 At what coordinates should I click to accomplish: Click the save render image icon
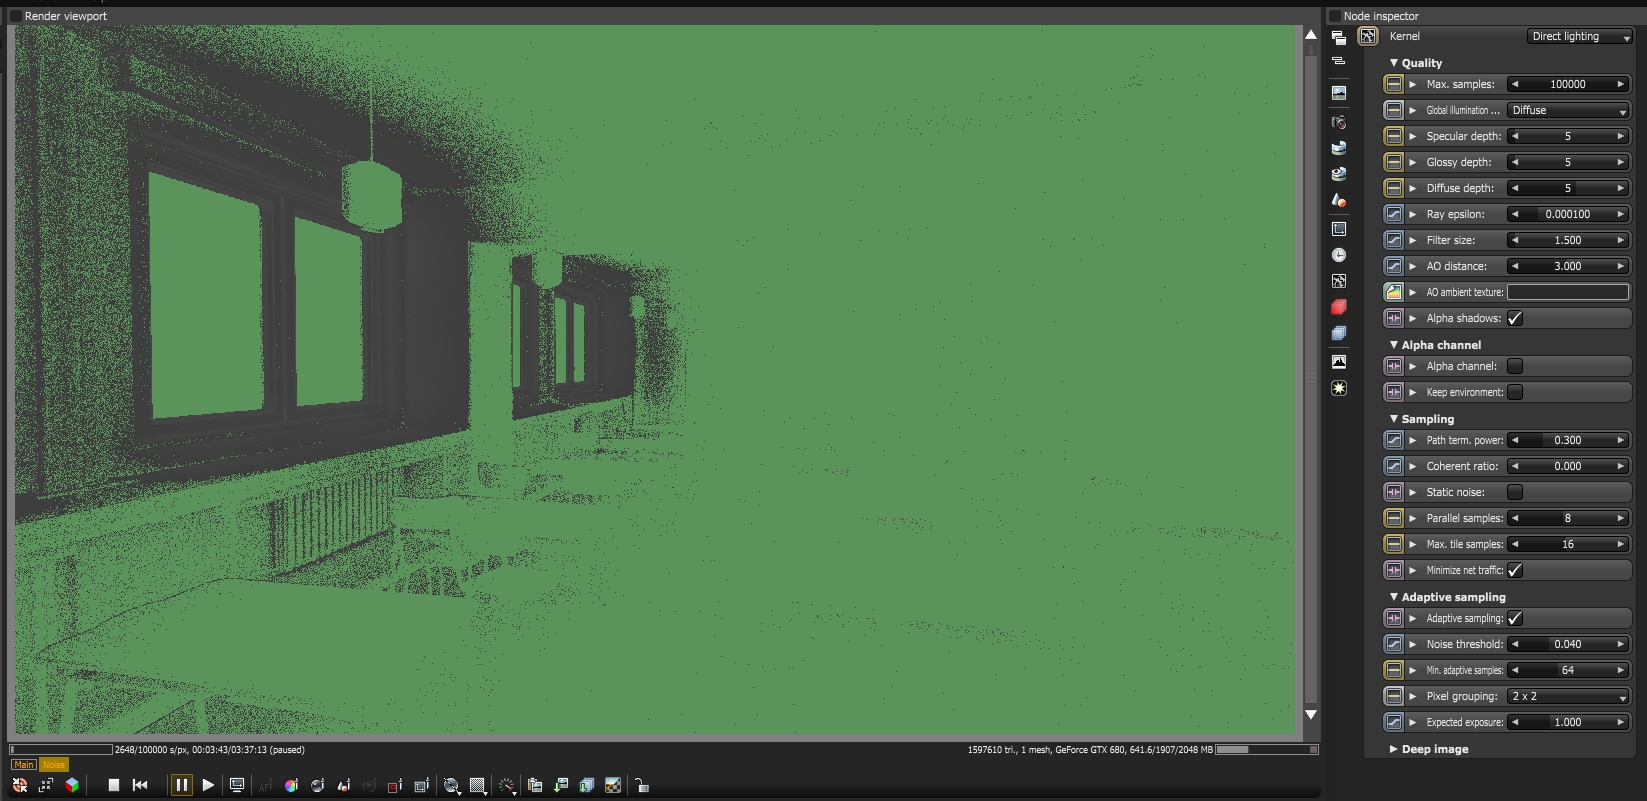tap(561, 786)
